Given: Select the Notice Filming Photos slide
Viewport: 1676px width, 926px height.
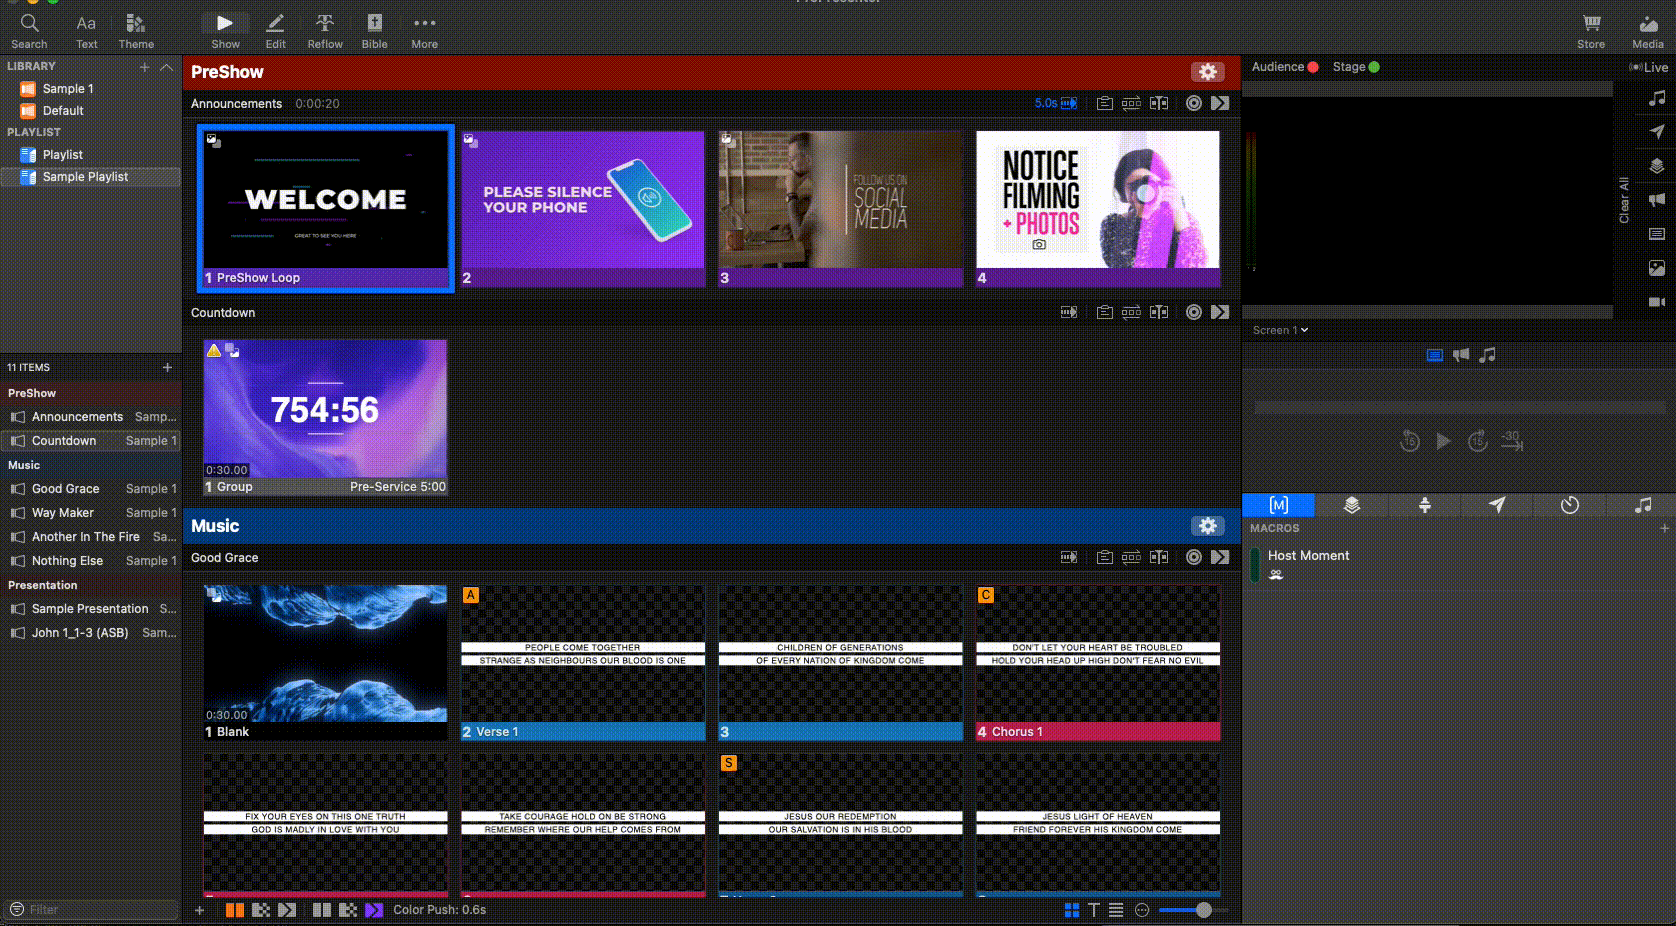Looking at the screenshot, I should (x=1098, y=208).
